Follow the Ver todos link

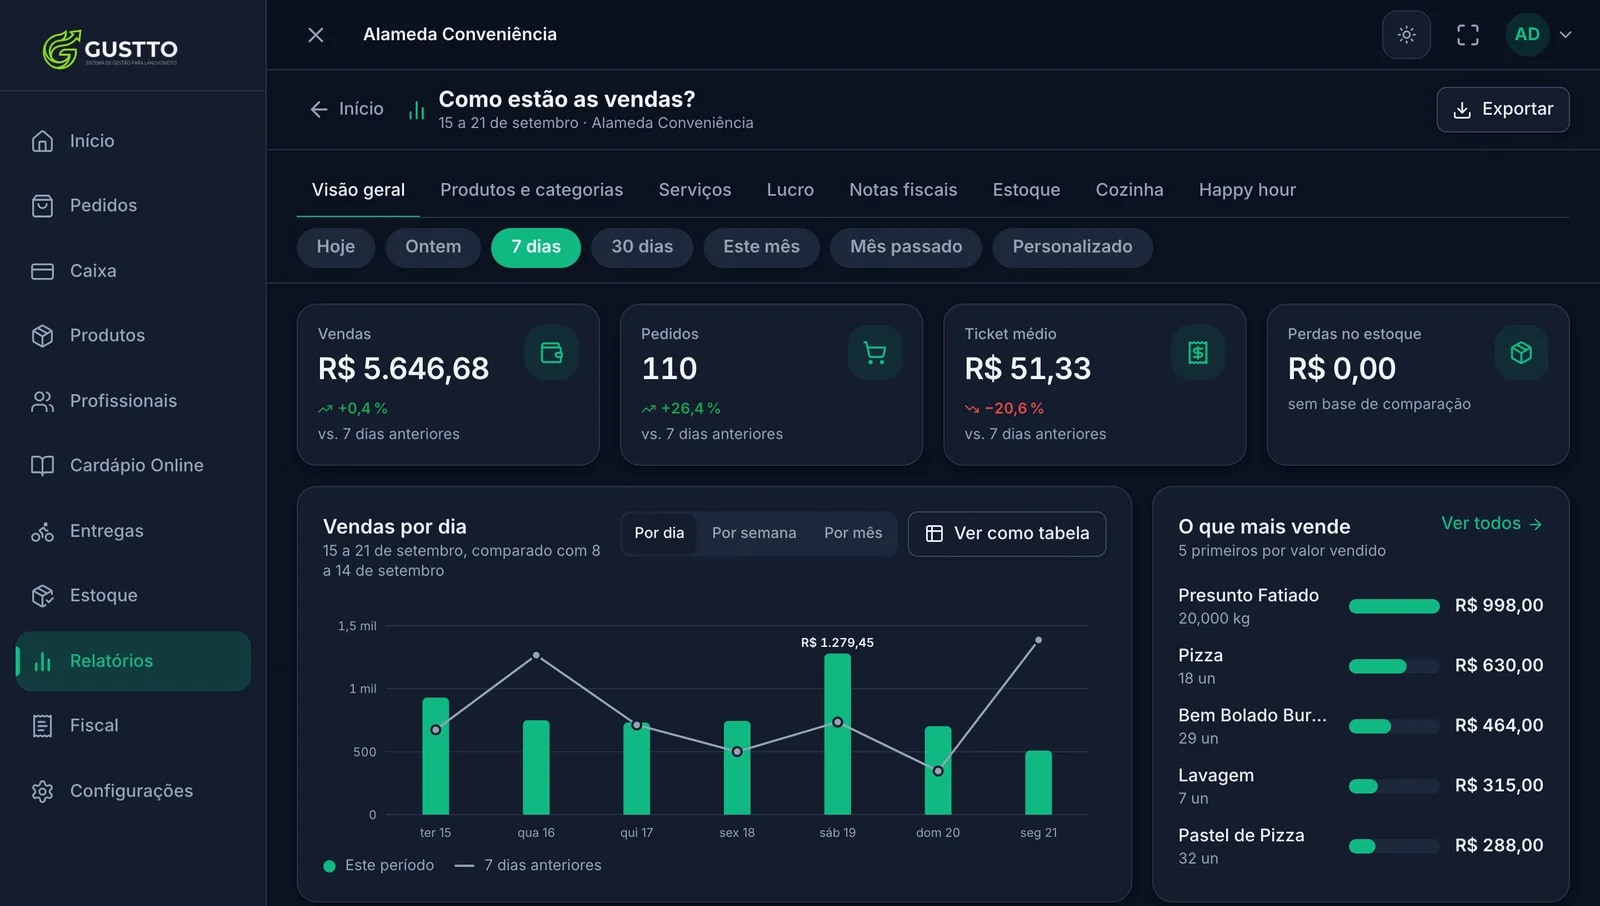coord(1491,524)
